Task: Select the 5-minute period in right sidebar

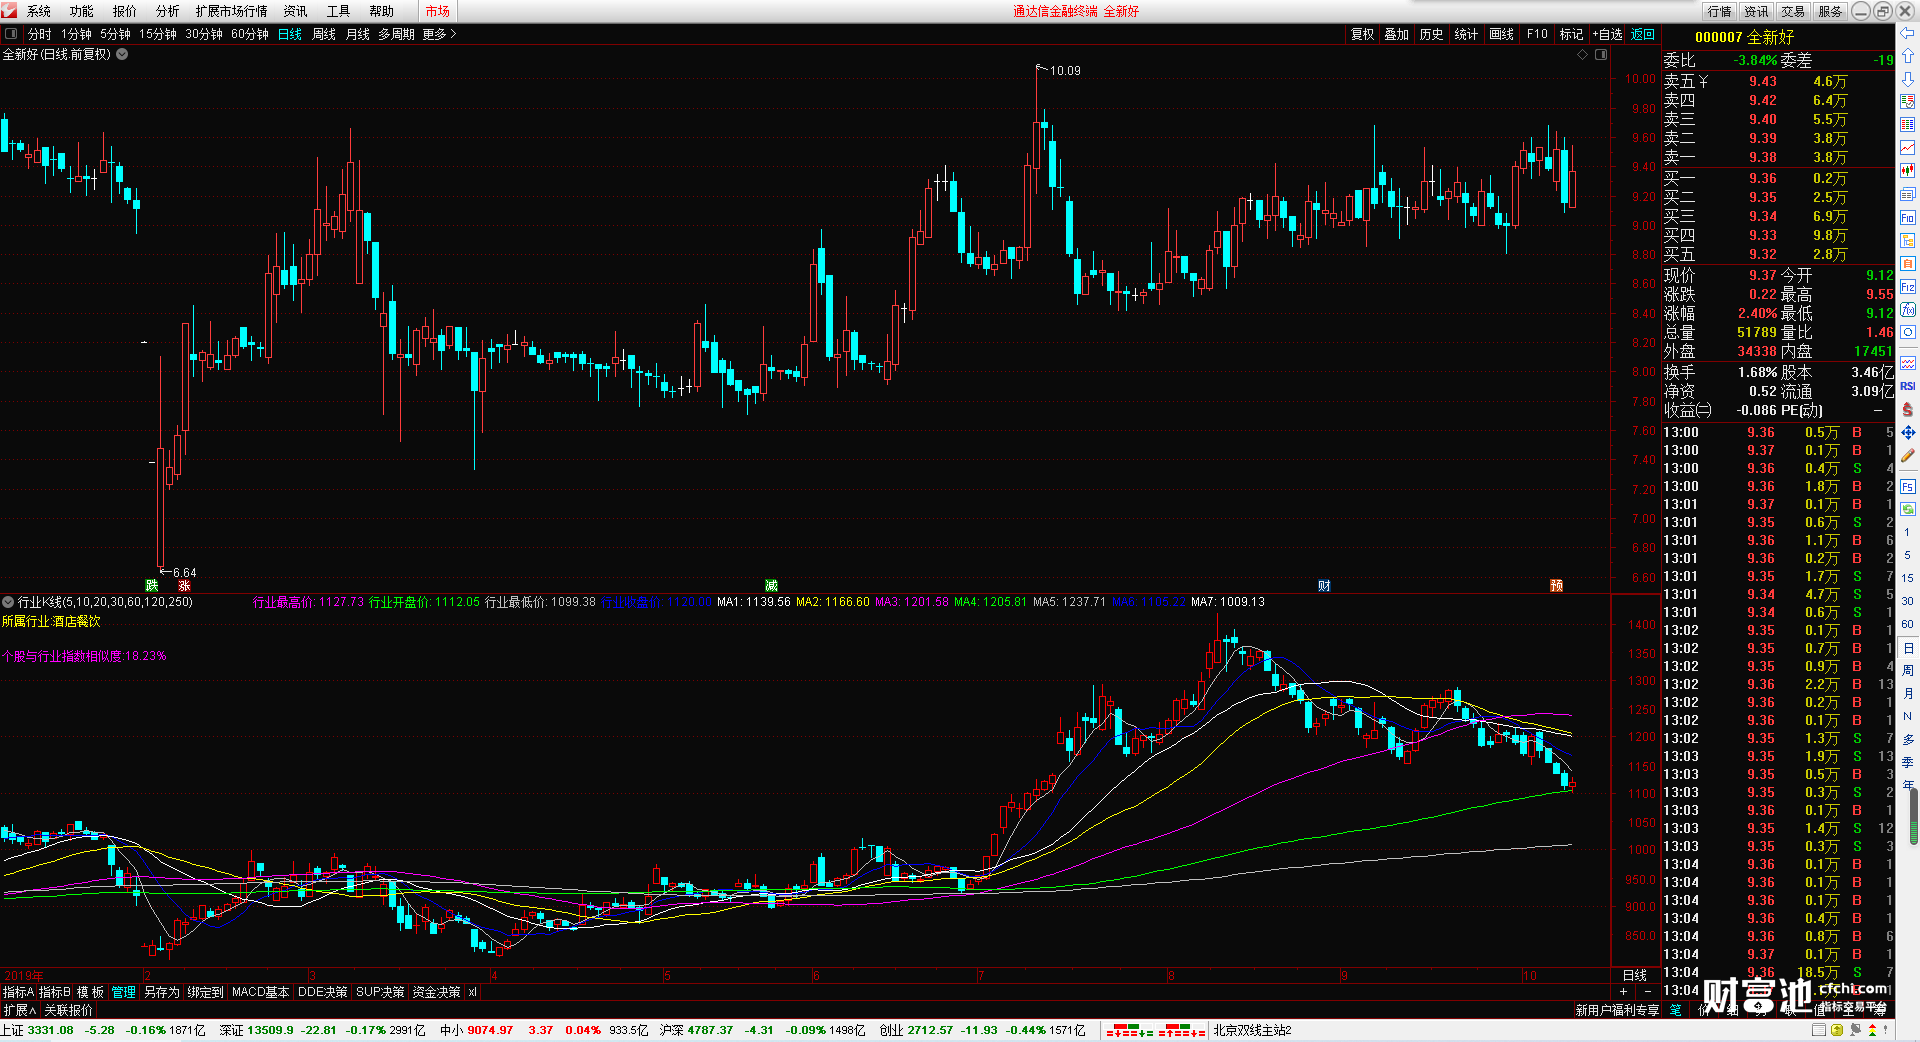Action: (x=1907, y=555)
